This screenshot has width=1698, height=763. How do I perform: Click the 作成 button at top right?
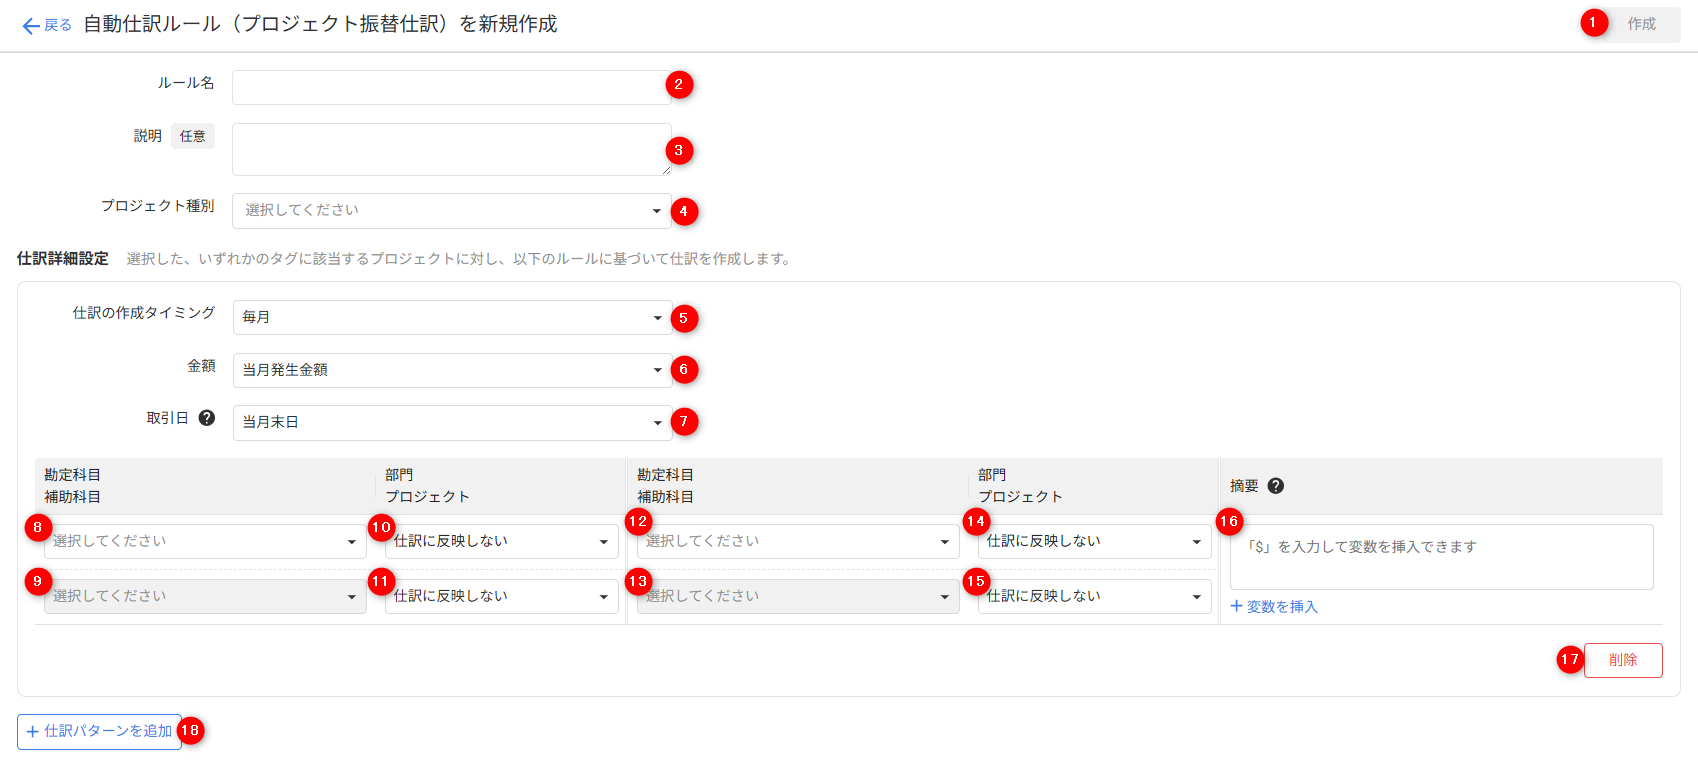coord(1641,24)
